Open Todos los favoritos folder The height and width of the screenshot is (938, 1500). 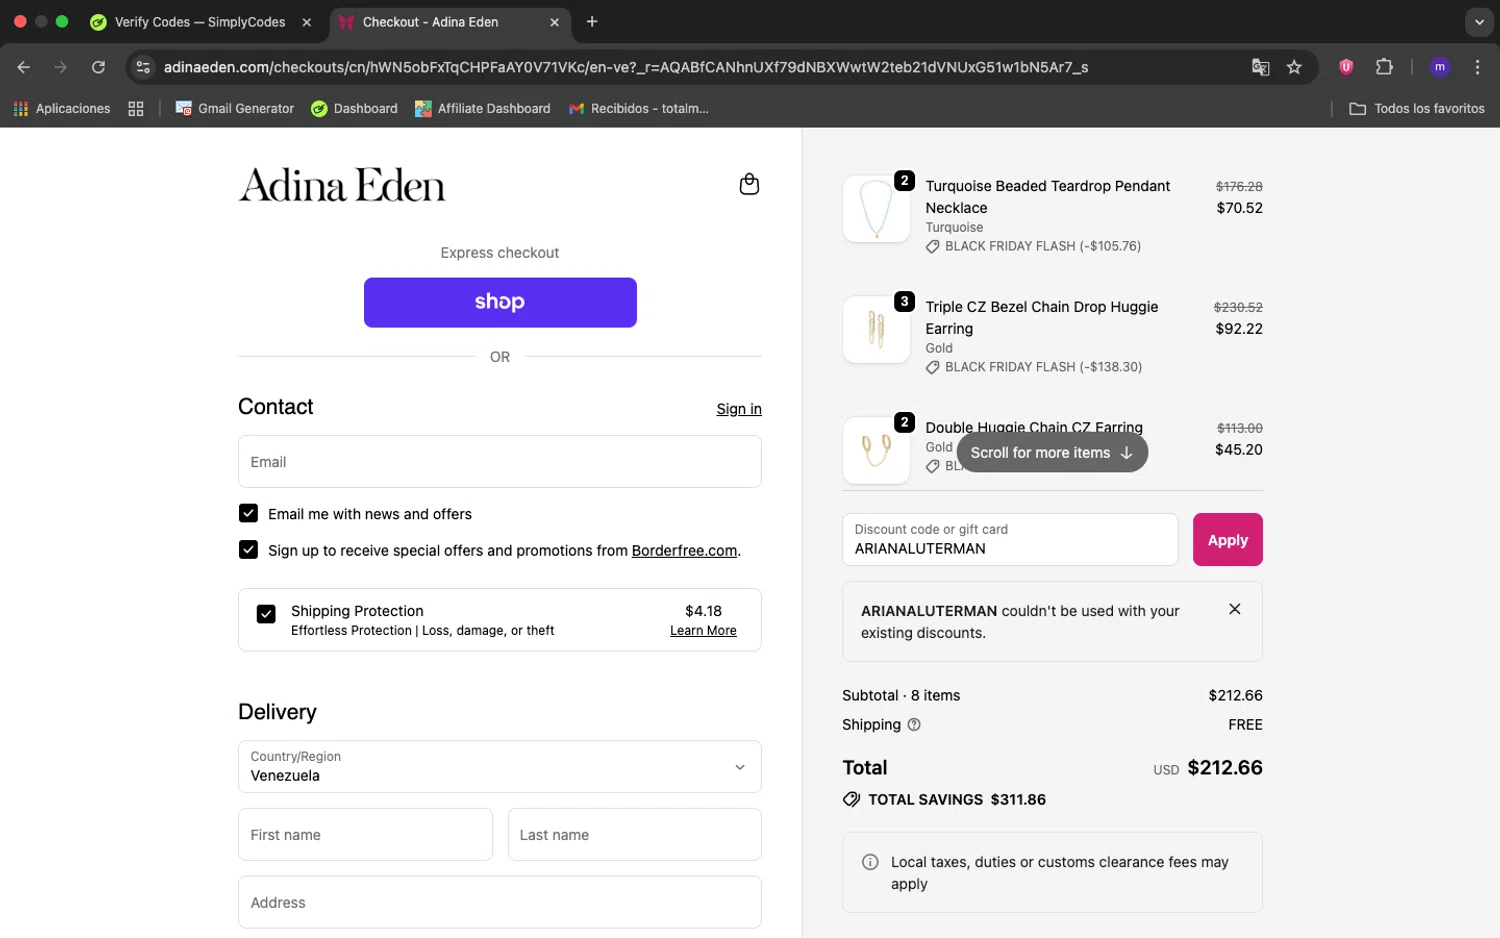(x=1417, y=108)
